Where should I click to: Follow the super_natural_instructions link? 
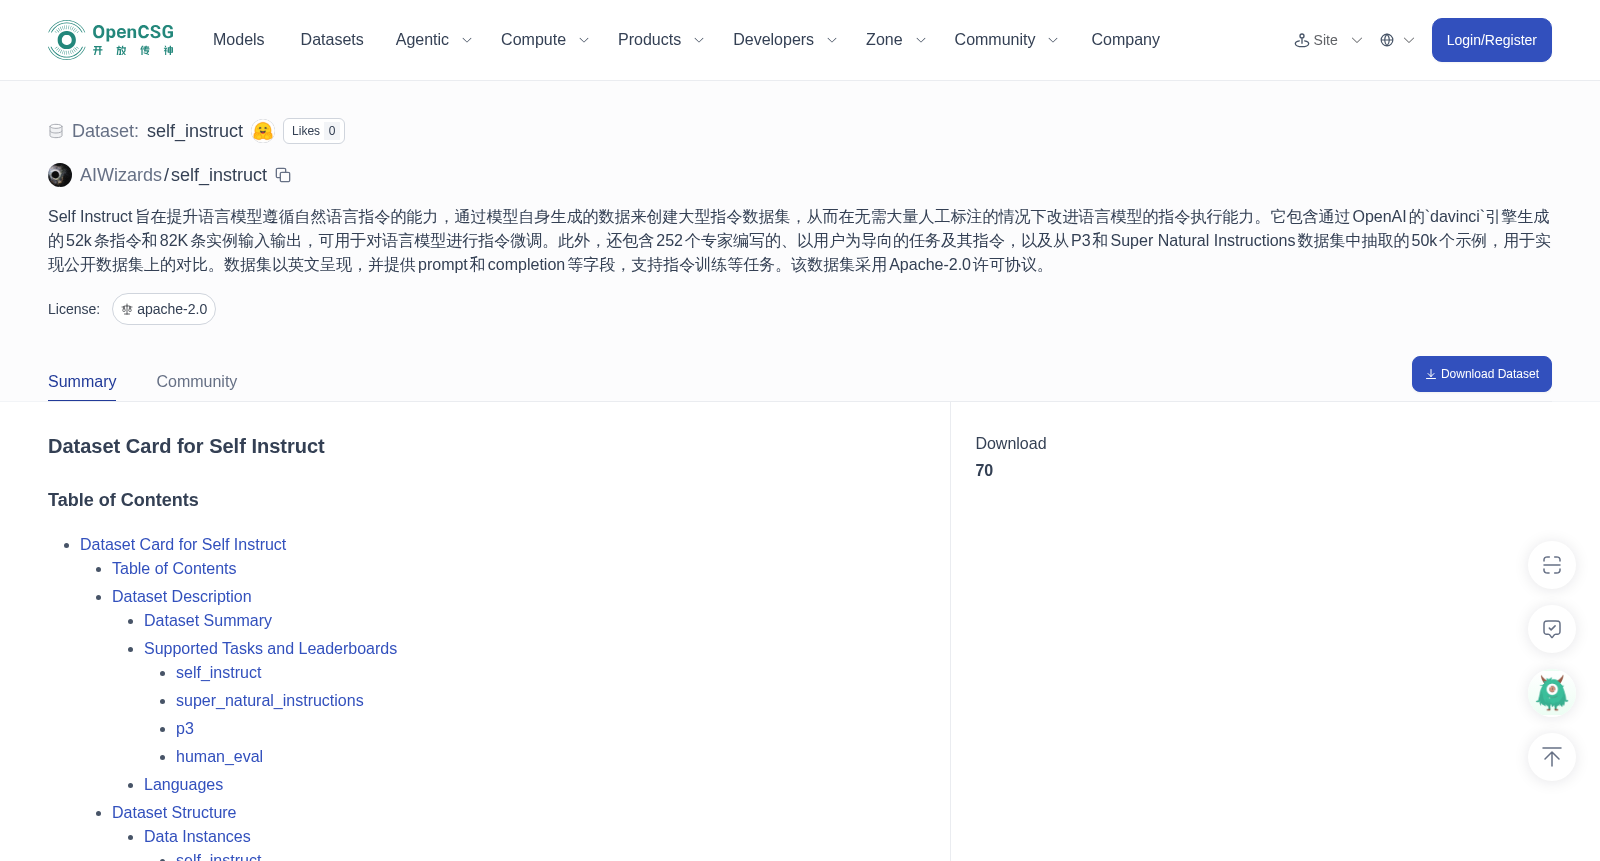click(x=270, y=701)
